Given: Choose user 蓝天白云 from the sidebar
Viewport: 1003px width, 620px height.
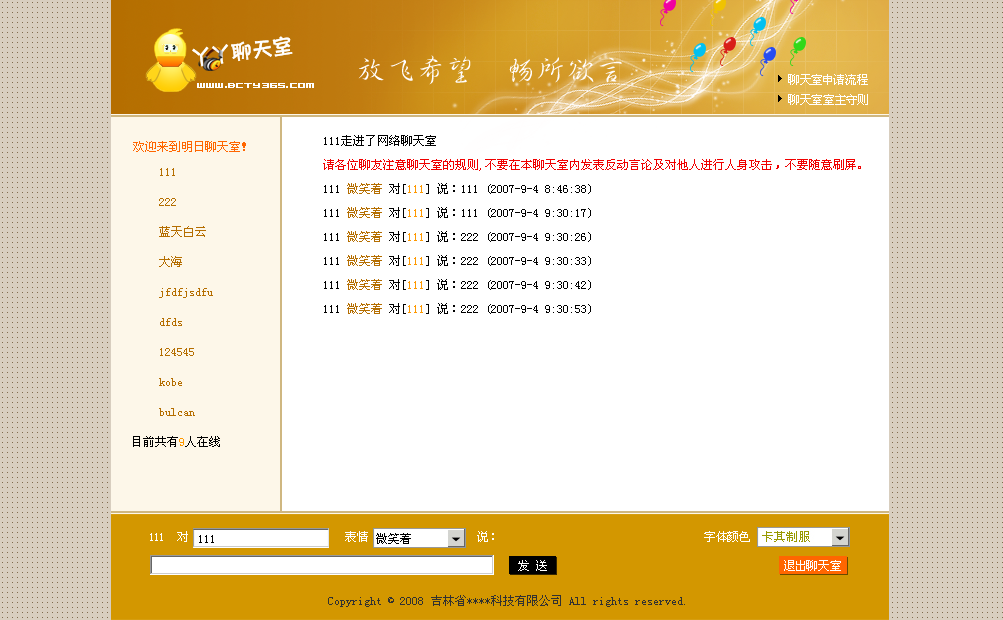Looking at the screenshot, I should (x=182, y=232).
